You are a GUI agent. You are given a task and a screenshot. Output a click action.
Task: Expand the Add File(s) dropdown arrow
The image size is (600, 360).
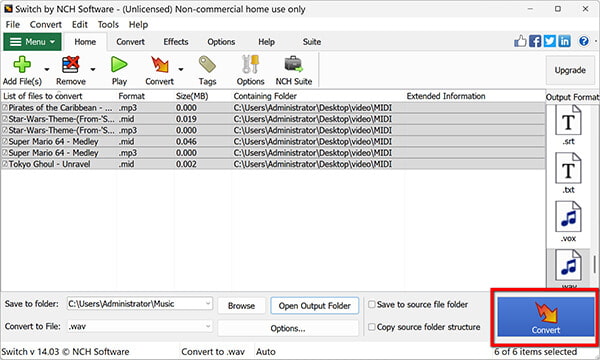[x=47, y=70]
